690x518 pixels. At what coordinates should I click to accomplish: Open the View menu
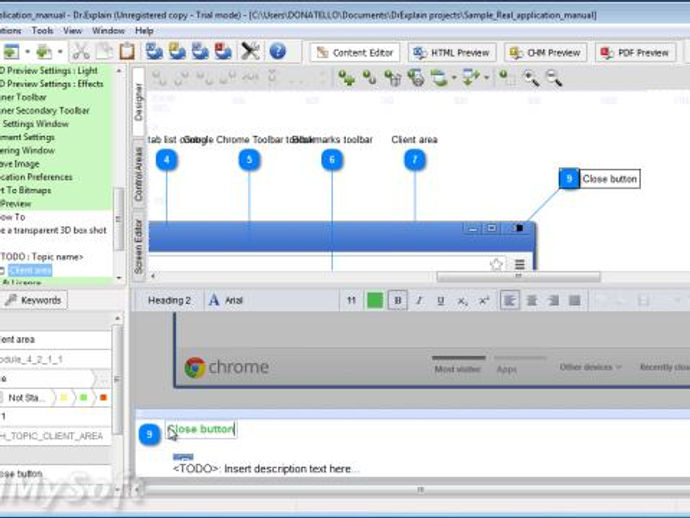click(x=73, y=31)
